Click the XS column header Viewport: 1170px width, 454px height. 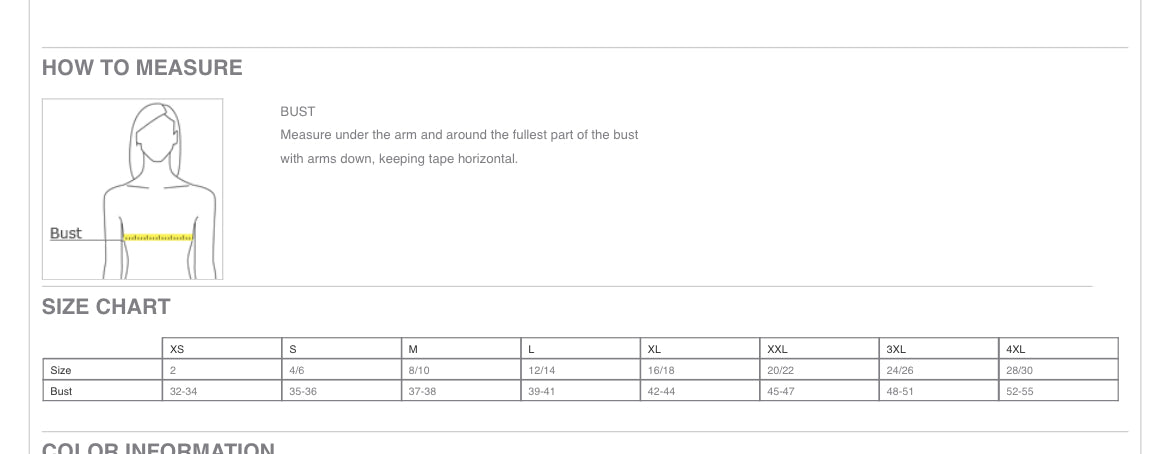[177, 349]
